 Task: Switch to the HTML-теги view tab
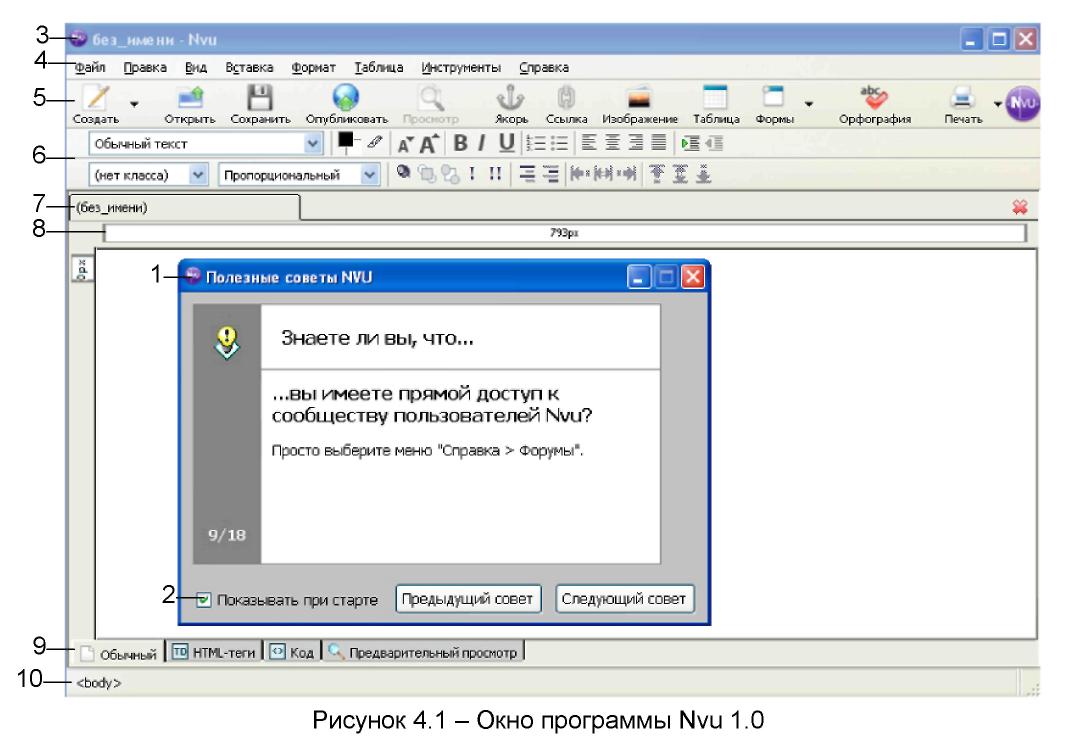[x=214, y=653]
